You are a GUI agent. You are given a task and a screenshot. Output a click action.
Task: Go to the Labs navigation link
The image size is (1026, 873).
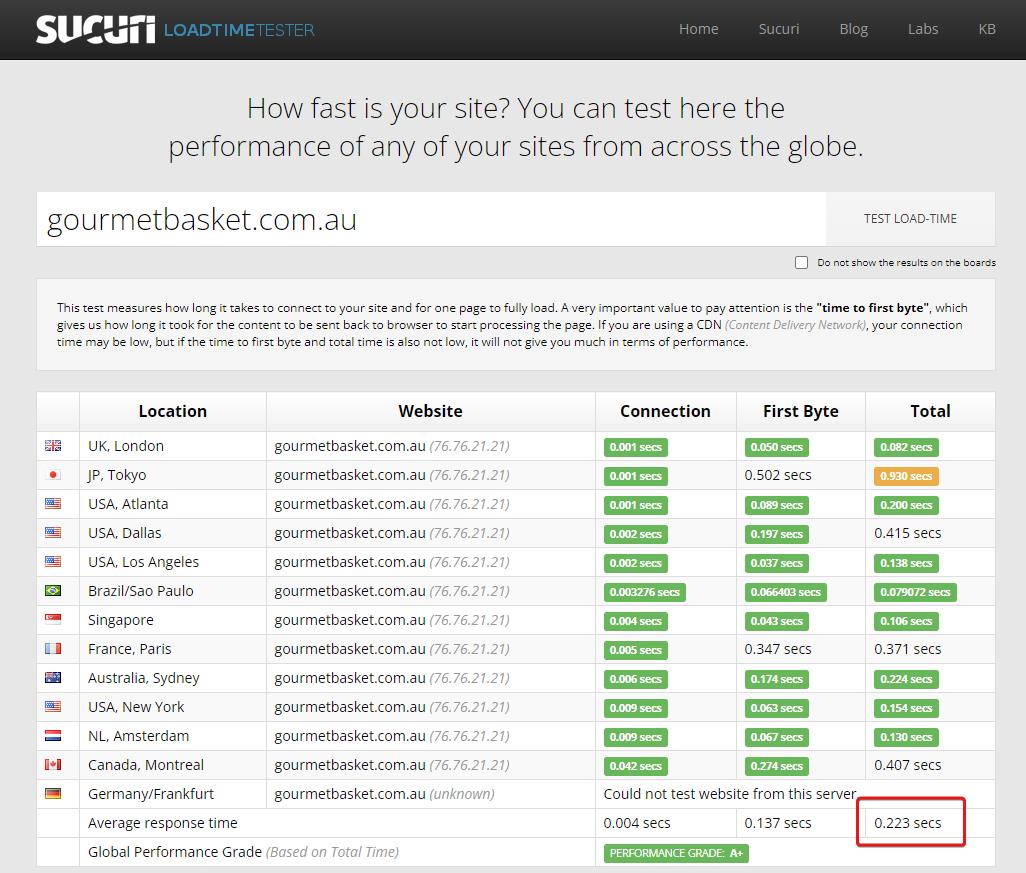[922, 29]
